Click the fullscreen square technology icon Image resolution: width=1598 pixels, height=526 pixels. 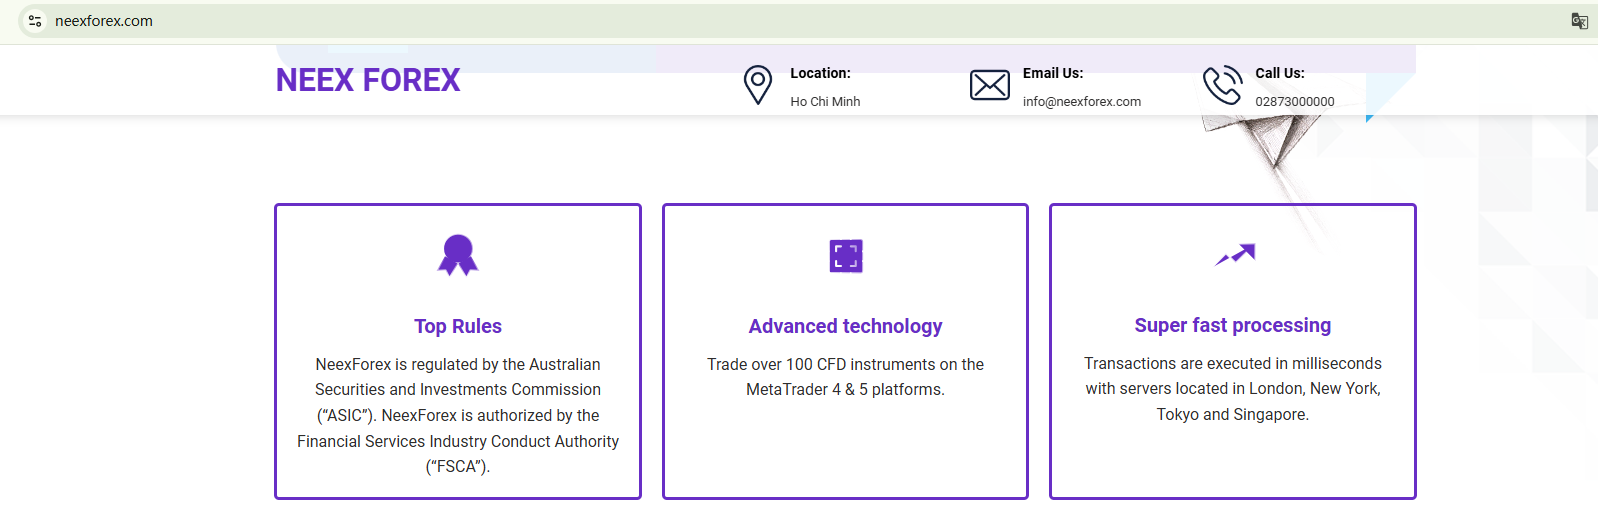(x=846, y=256)
